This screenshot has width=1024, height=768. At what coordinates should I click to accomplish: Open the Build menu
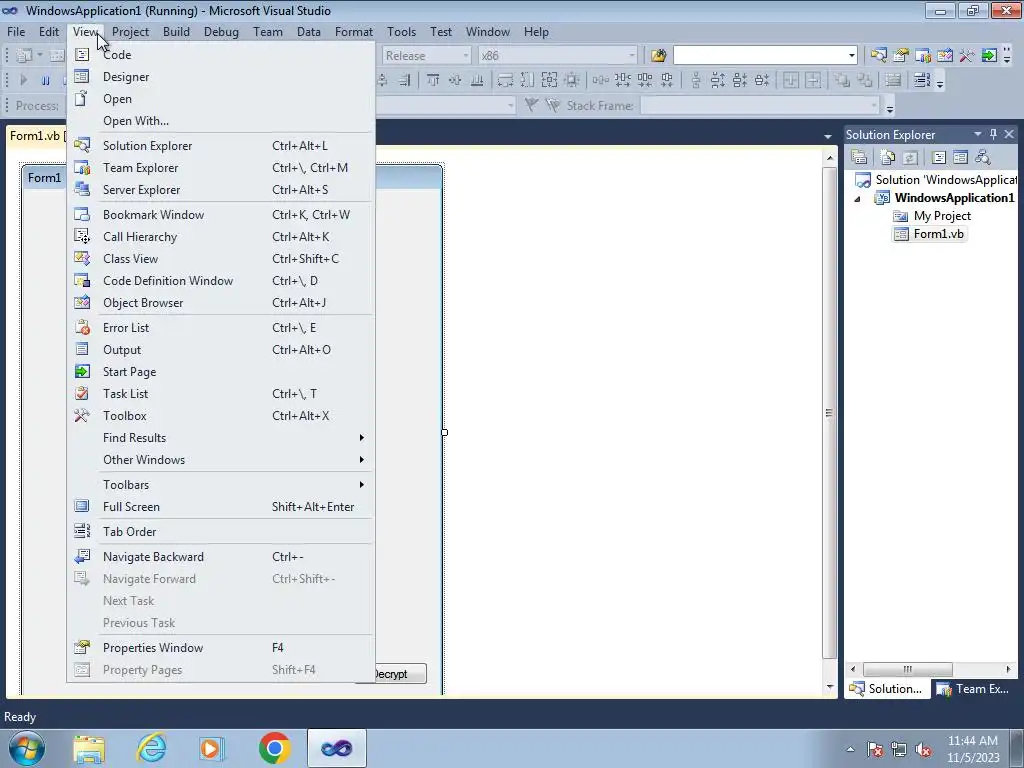point(176,32)
